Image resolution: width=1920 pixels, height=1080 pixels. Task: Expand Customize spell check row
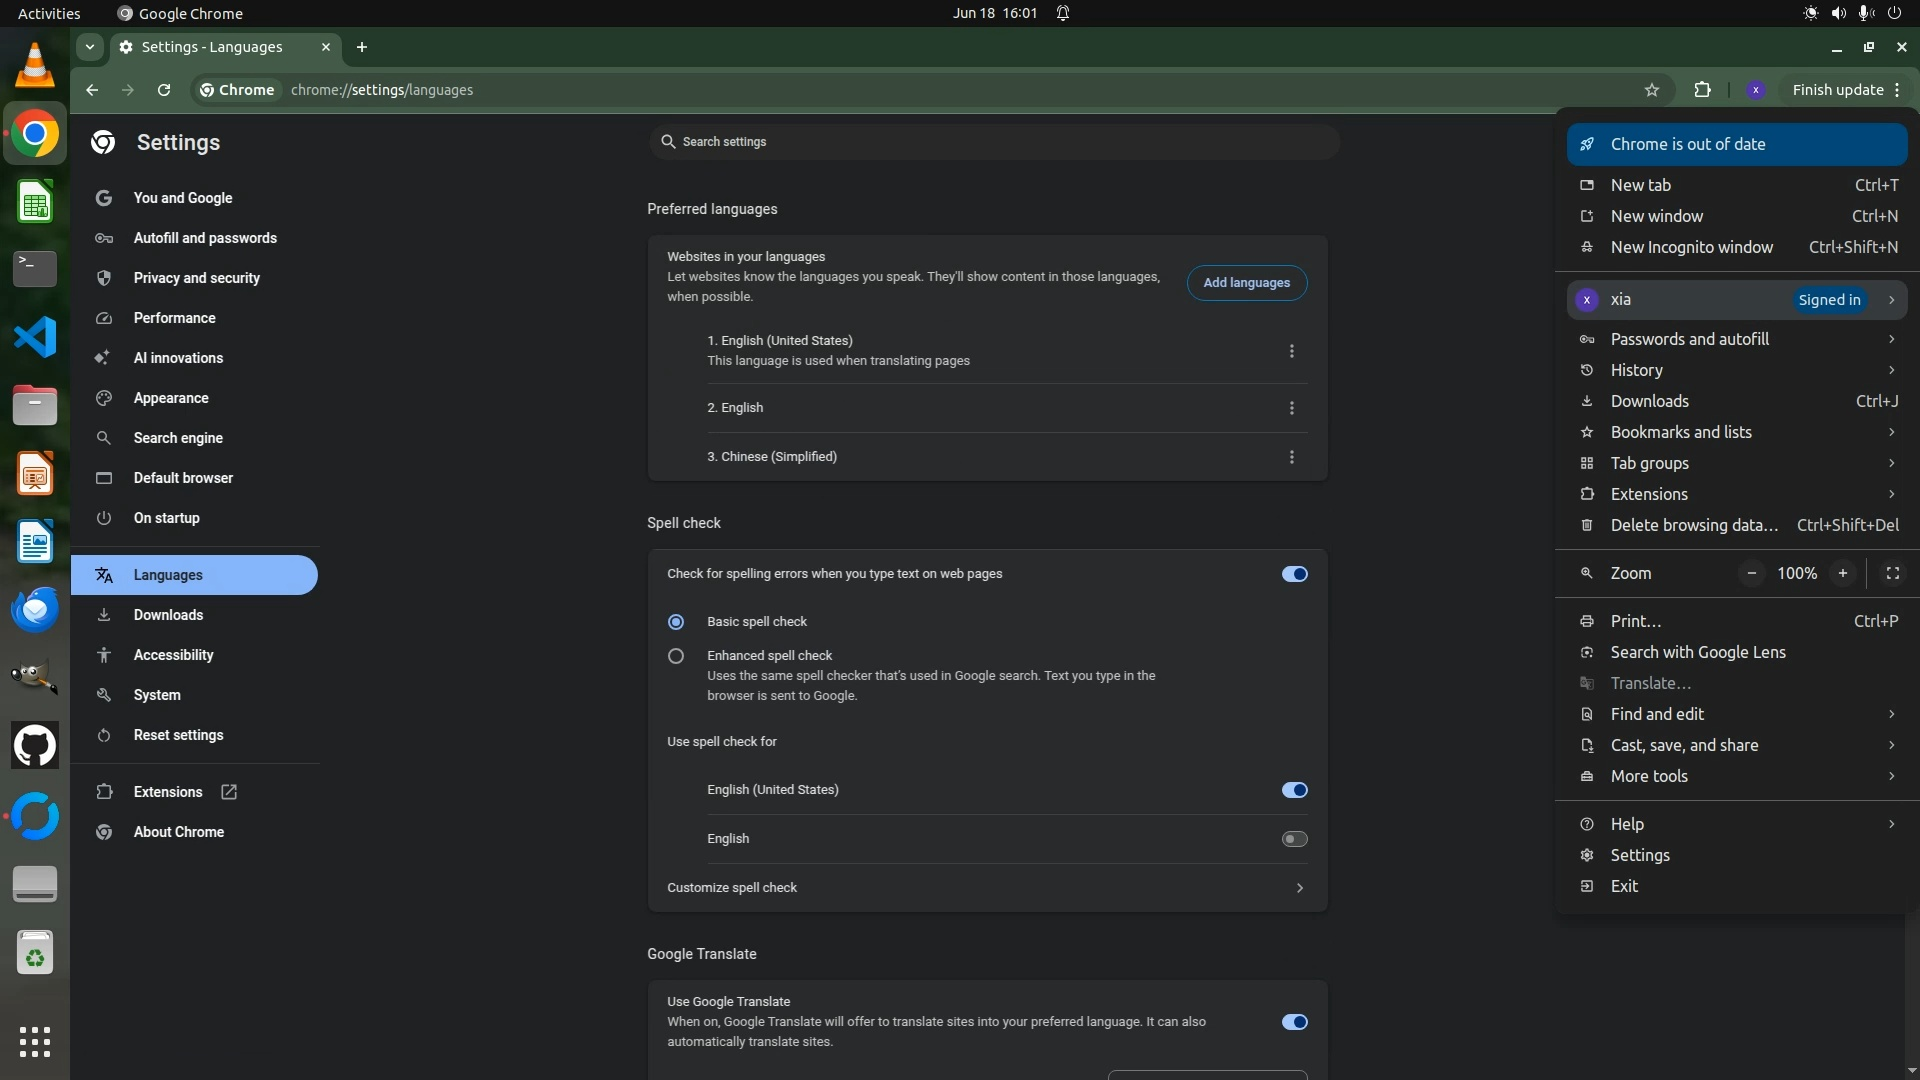pyautogui.click(x=1298, y=888)
